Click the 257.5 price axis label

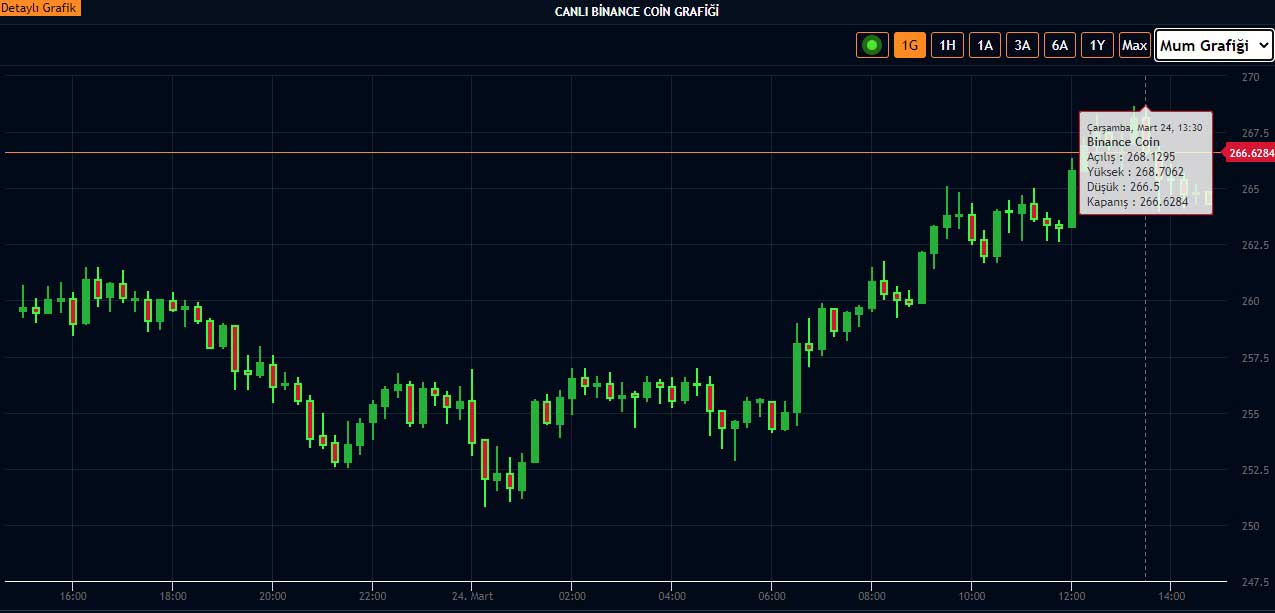coord(1255,357)
